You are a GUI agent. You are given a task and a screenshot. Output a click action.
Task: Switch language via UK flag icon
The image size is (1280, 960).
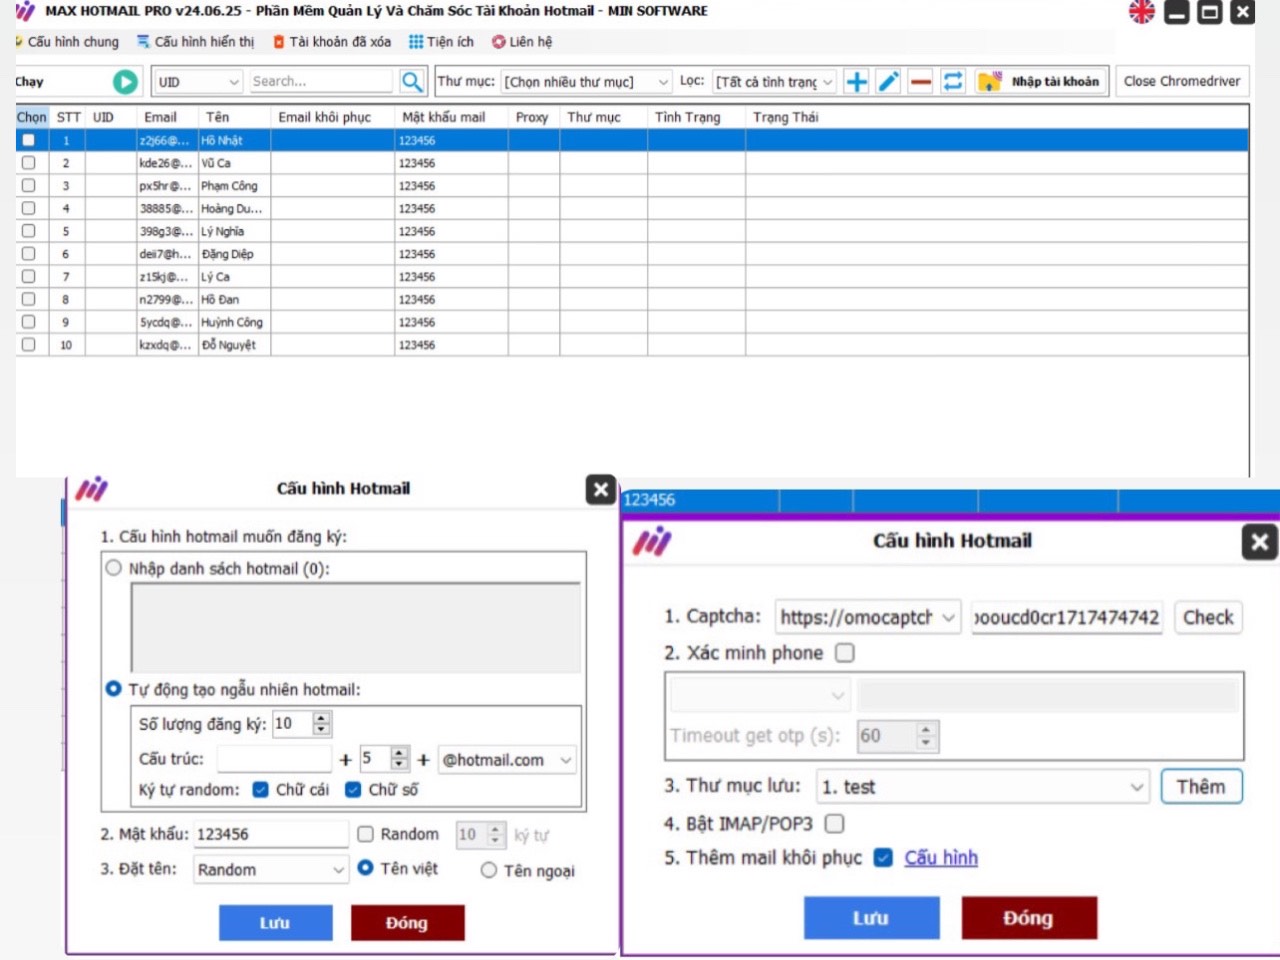point(1141,12)
